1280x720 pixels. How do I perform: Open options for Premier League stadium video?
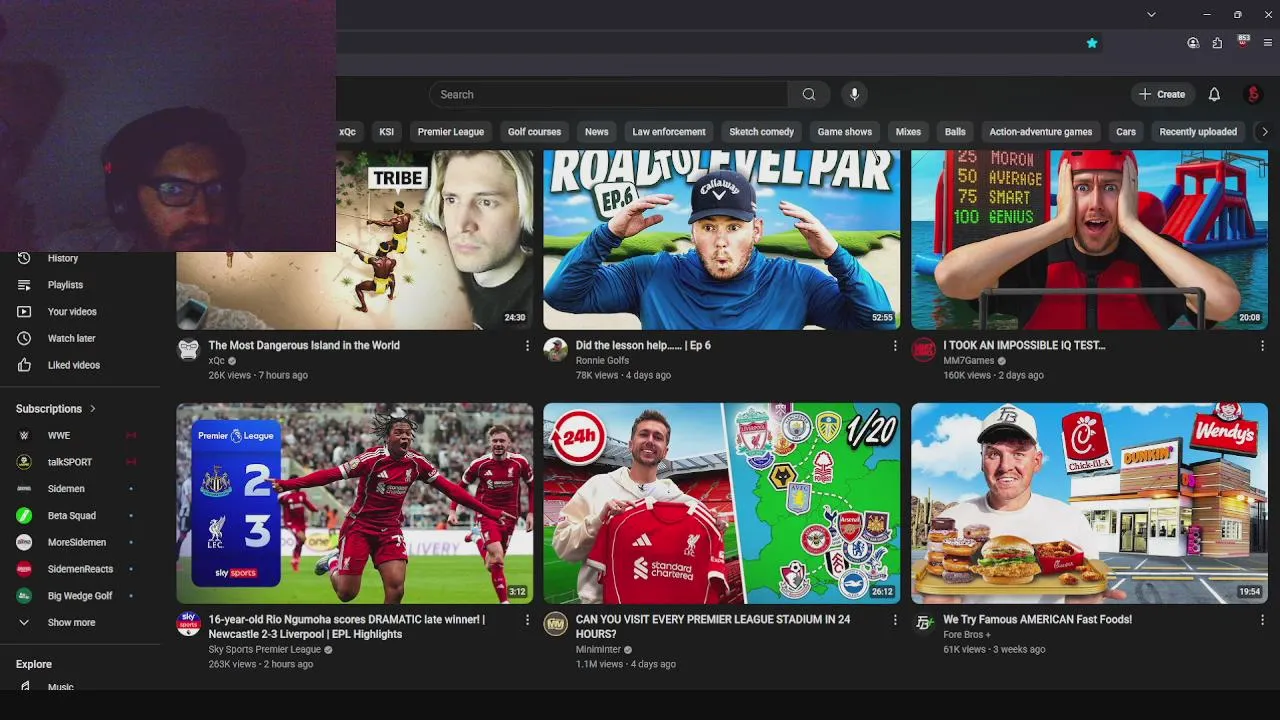point(895,620)
